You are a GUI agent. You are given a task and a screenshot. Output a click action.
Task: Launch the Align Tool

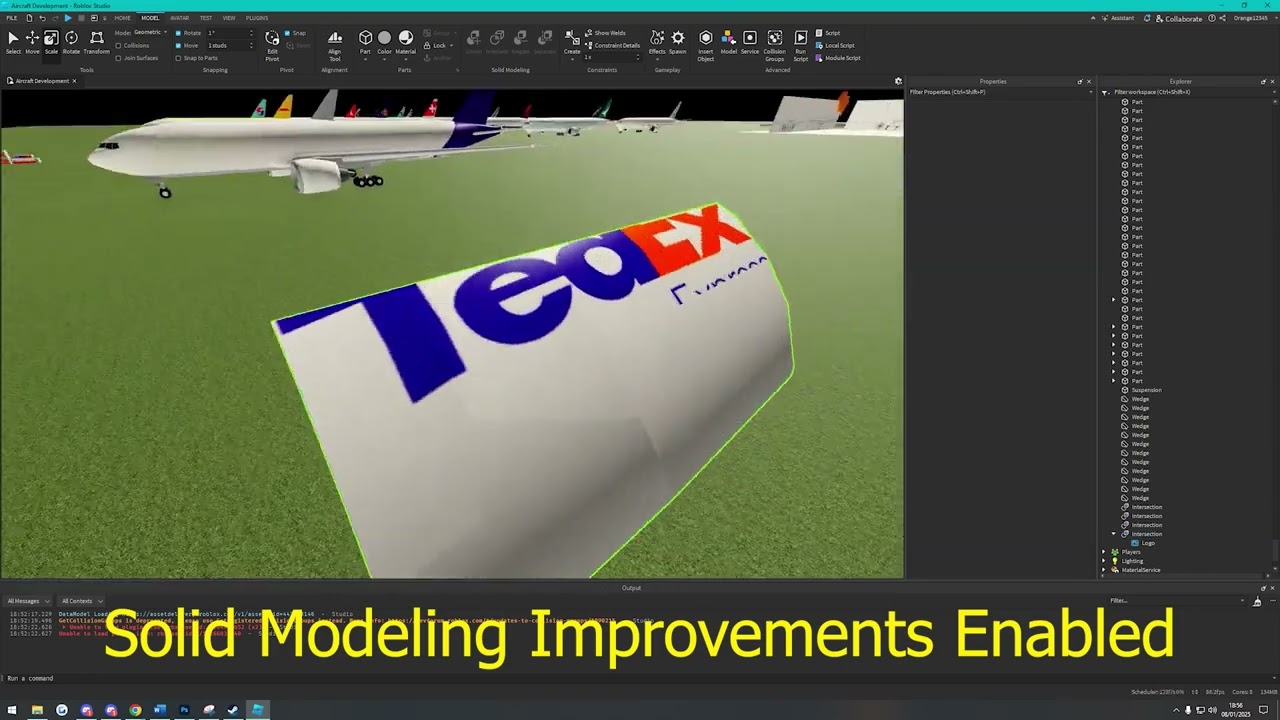tap(335, 45)
